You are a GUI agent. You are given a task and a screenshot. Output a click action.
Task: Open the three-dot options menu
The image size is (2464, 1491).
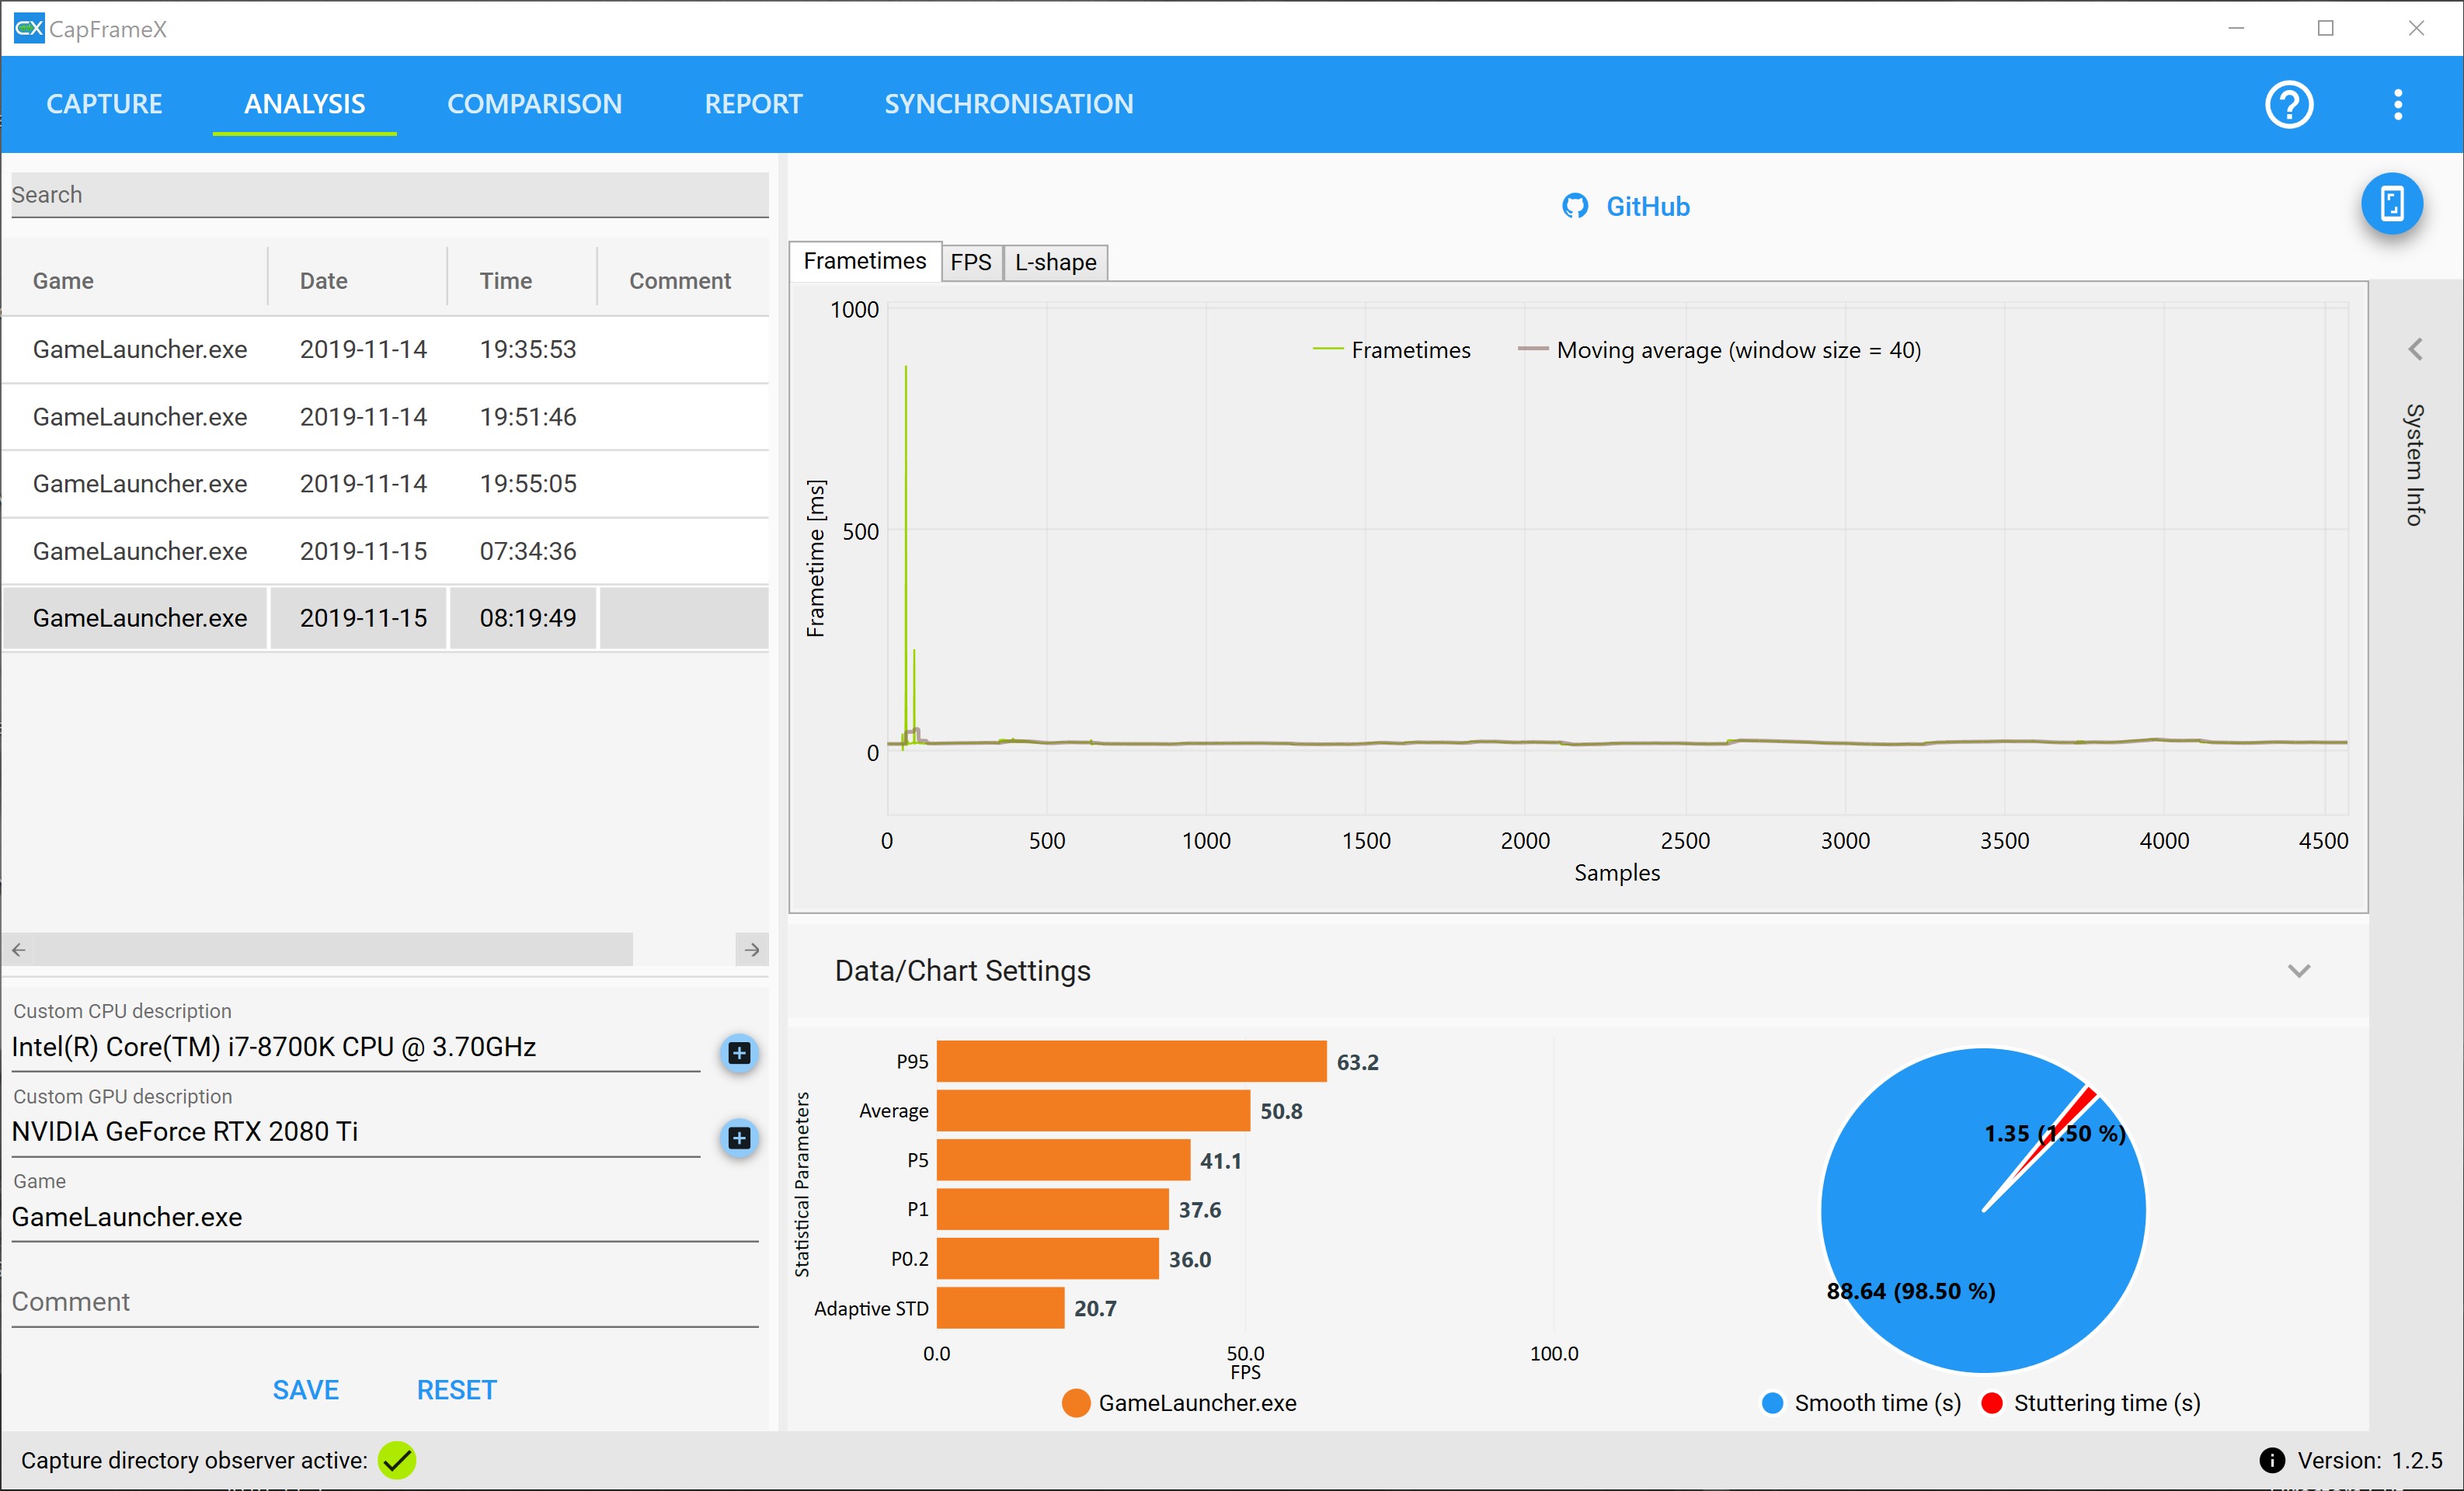[2397, 104]
